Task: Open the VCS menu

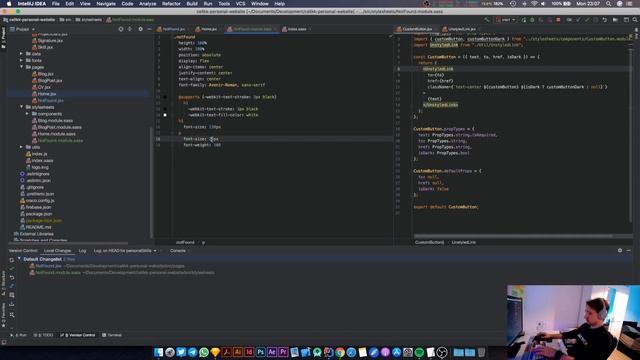Action: [x=240, y=4]
